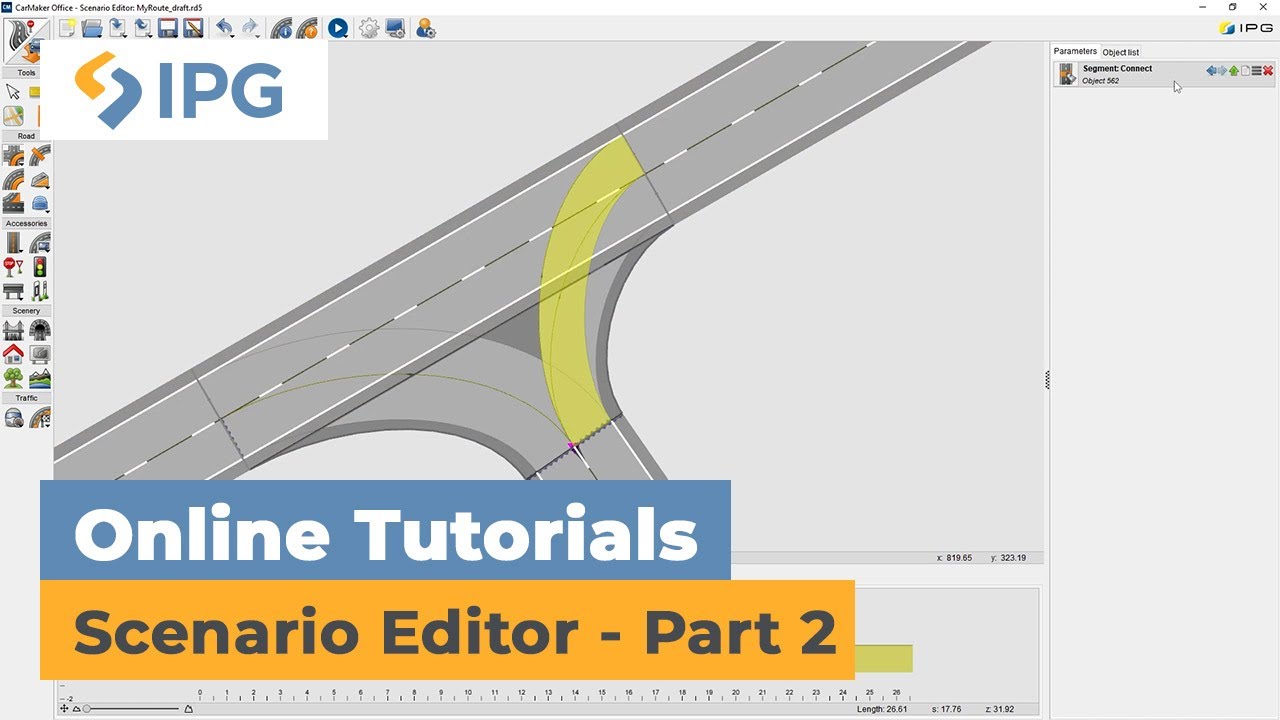Image resolution: width=1280 pixels, height=720 pixels.
Task: Select the map tool in Tools
Action: 14,116
